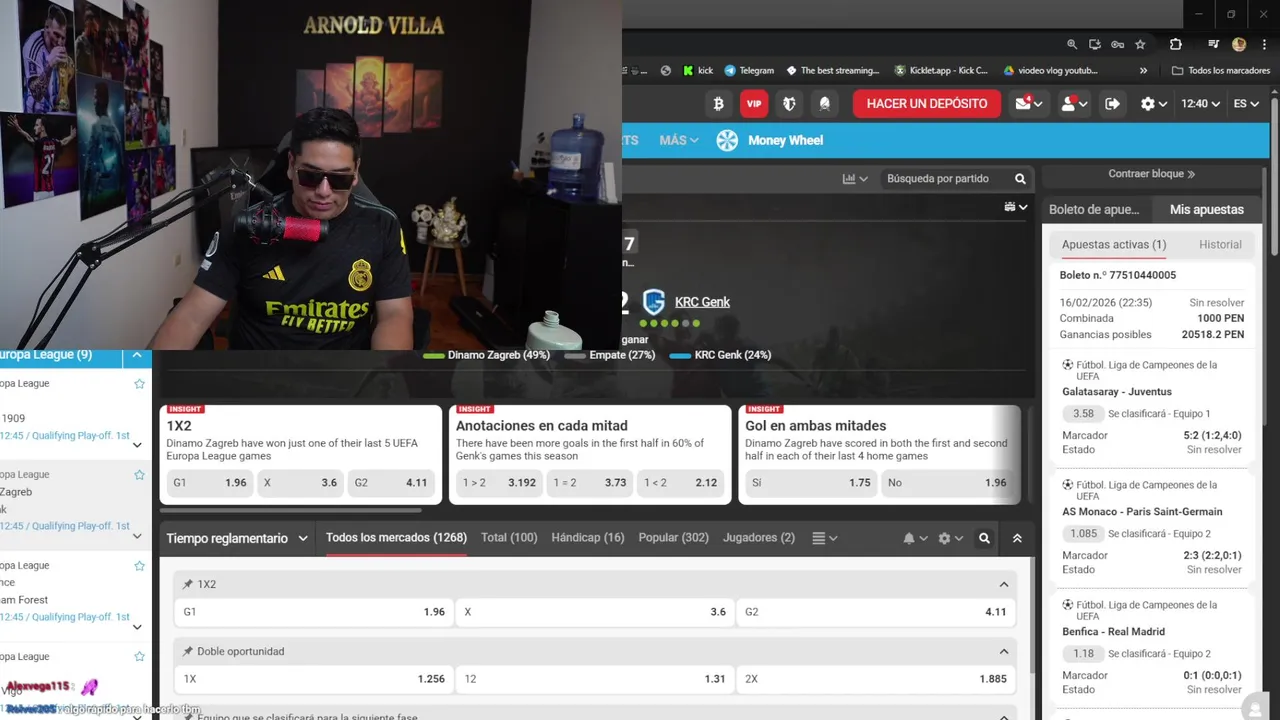
Task: Open the Tiempo reglamentario dropdown
Action: pyautogui.click(x=237, y=538)
